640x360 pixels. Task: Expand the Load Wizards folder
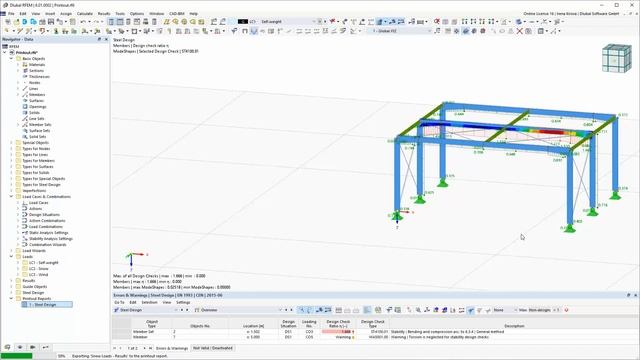pyautogui.click(x=11, y=251)
